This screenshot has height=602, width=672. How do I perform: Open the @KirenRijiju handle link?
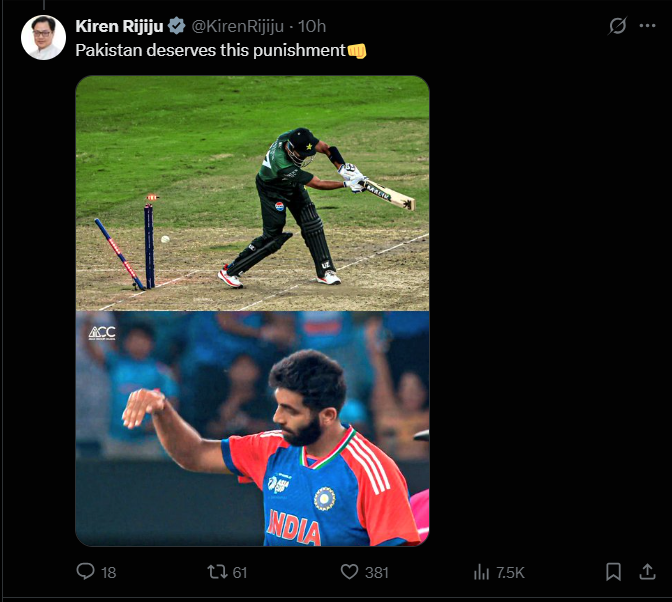(237, 26)
